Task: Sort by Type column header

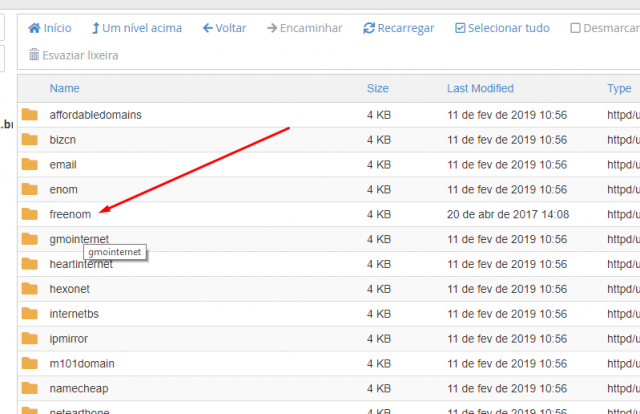Action: [619, 88]
